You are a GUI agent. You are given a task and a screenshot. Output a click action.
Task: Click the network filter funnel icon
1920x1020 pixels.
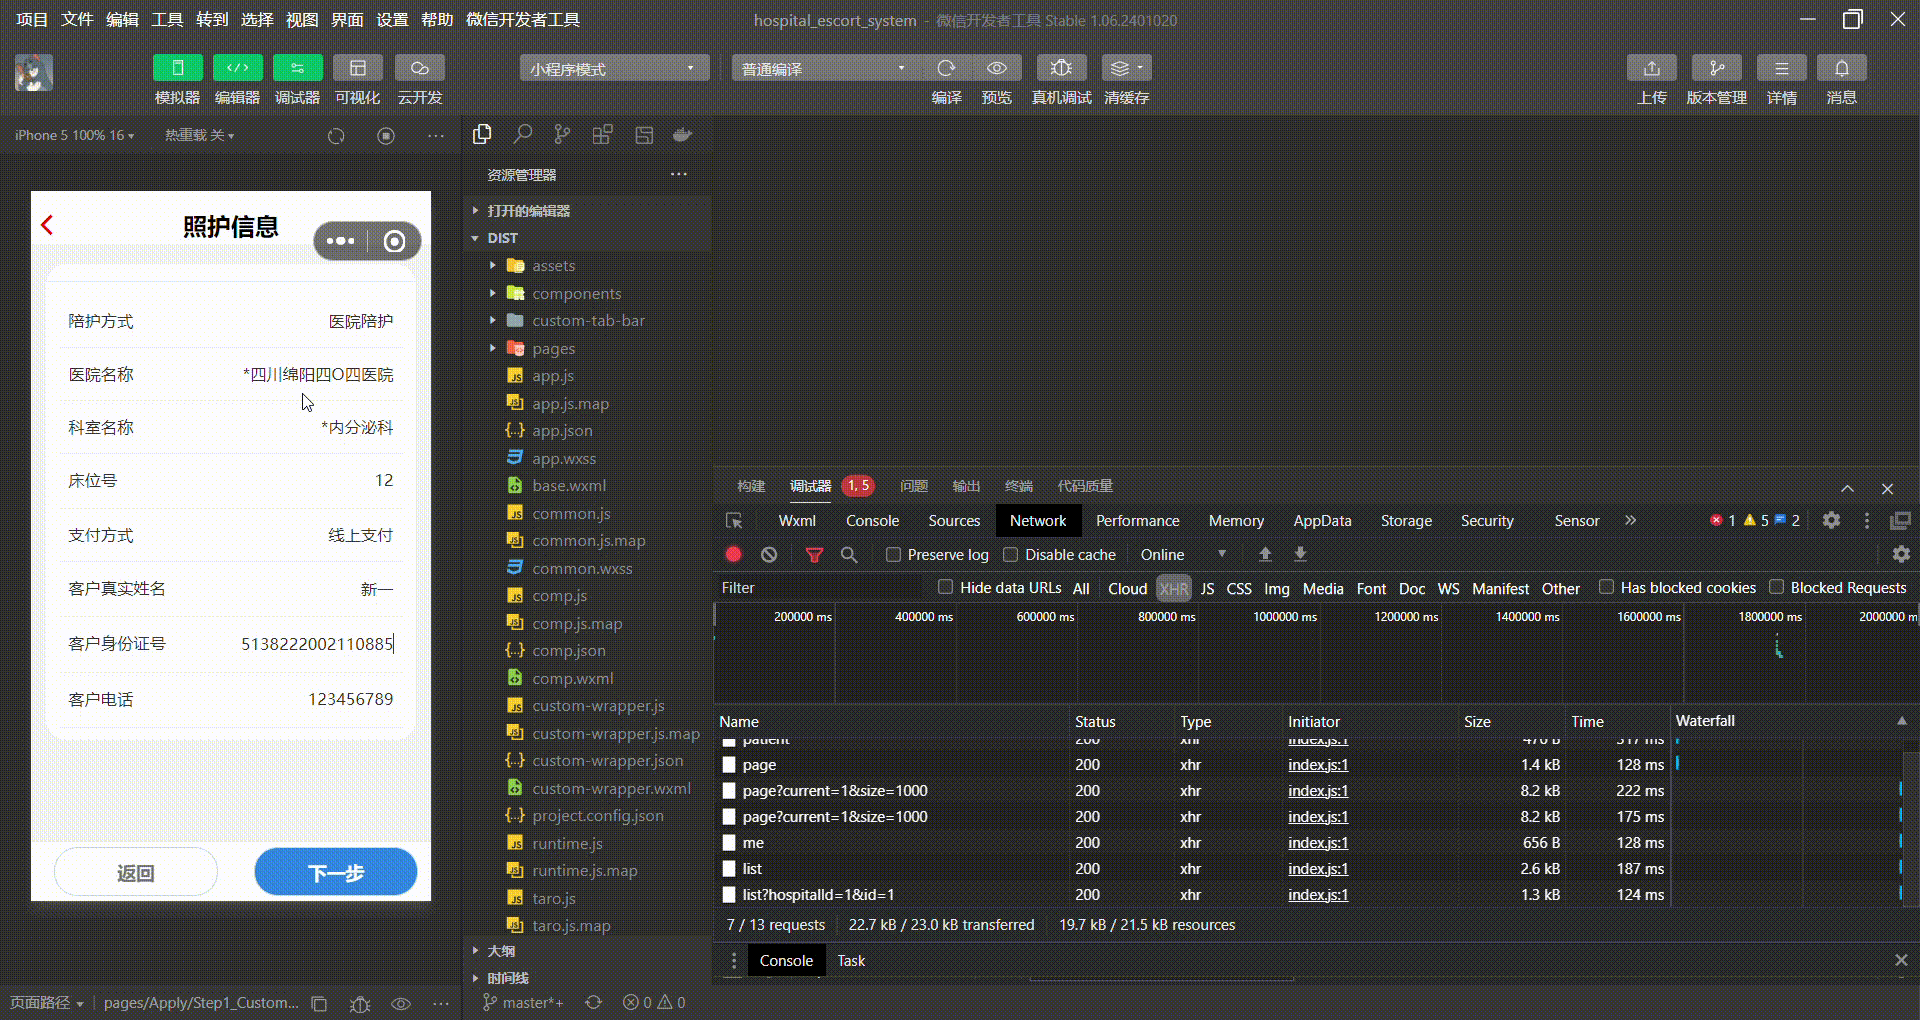point(814,554)
